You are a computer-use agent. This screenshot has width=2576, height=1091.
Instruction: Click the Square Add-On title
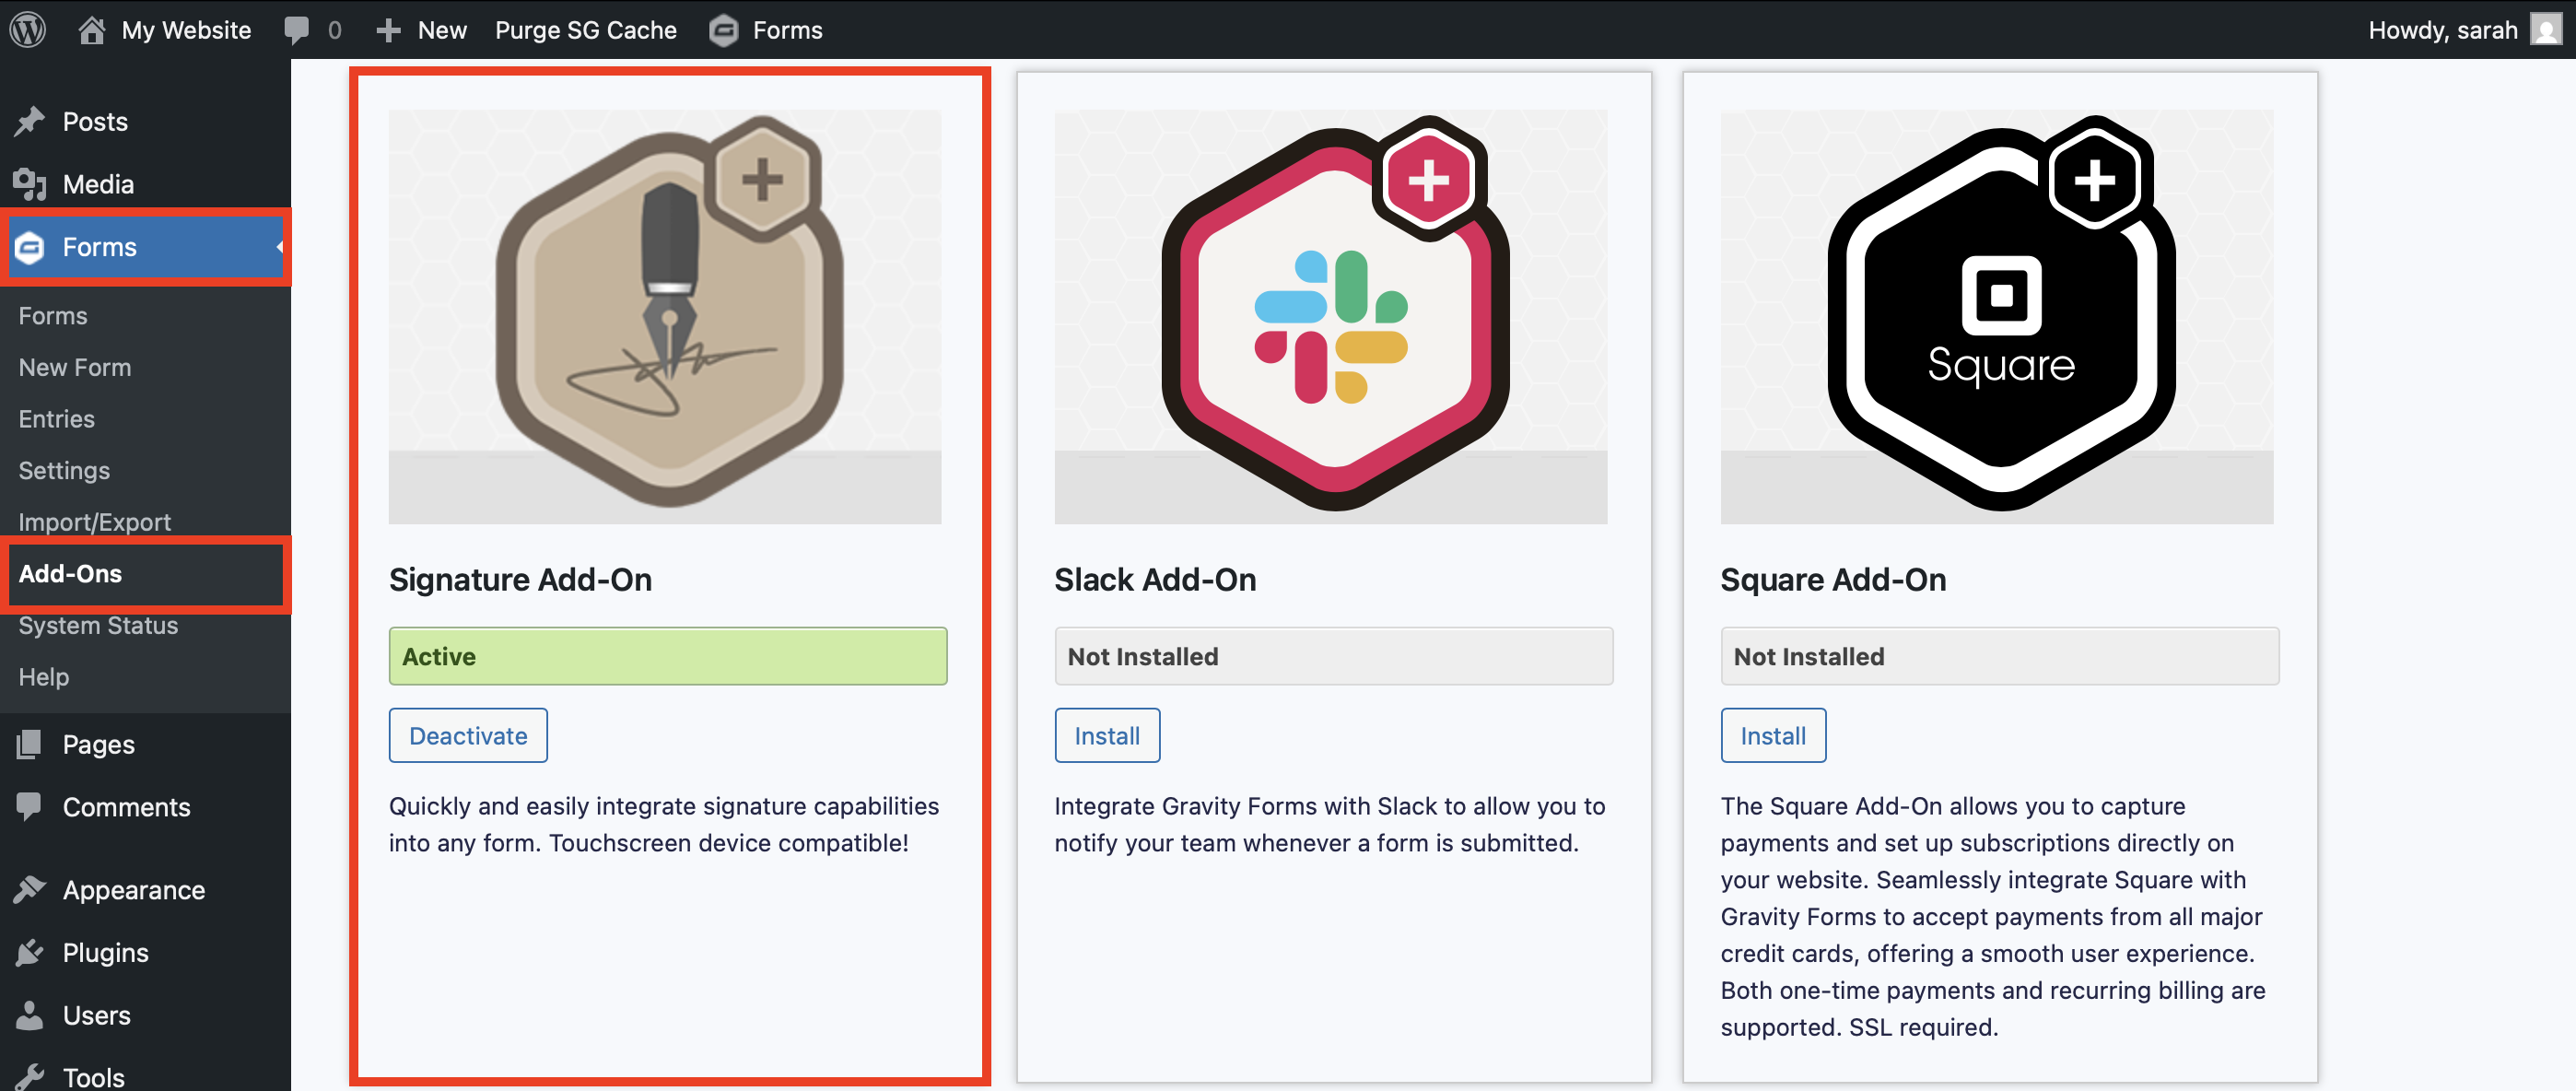coord(1833,579)
